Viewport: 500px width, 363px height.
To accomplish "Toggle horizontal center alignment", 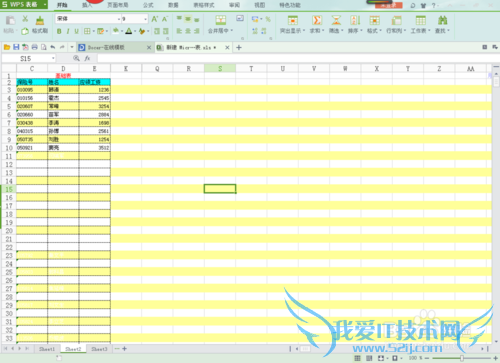I will 188,31.
